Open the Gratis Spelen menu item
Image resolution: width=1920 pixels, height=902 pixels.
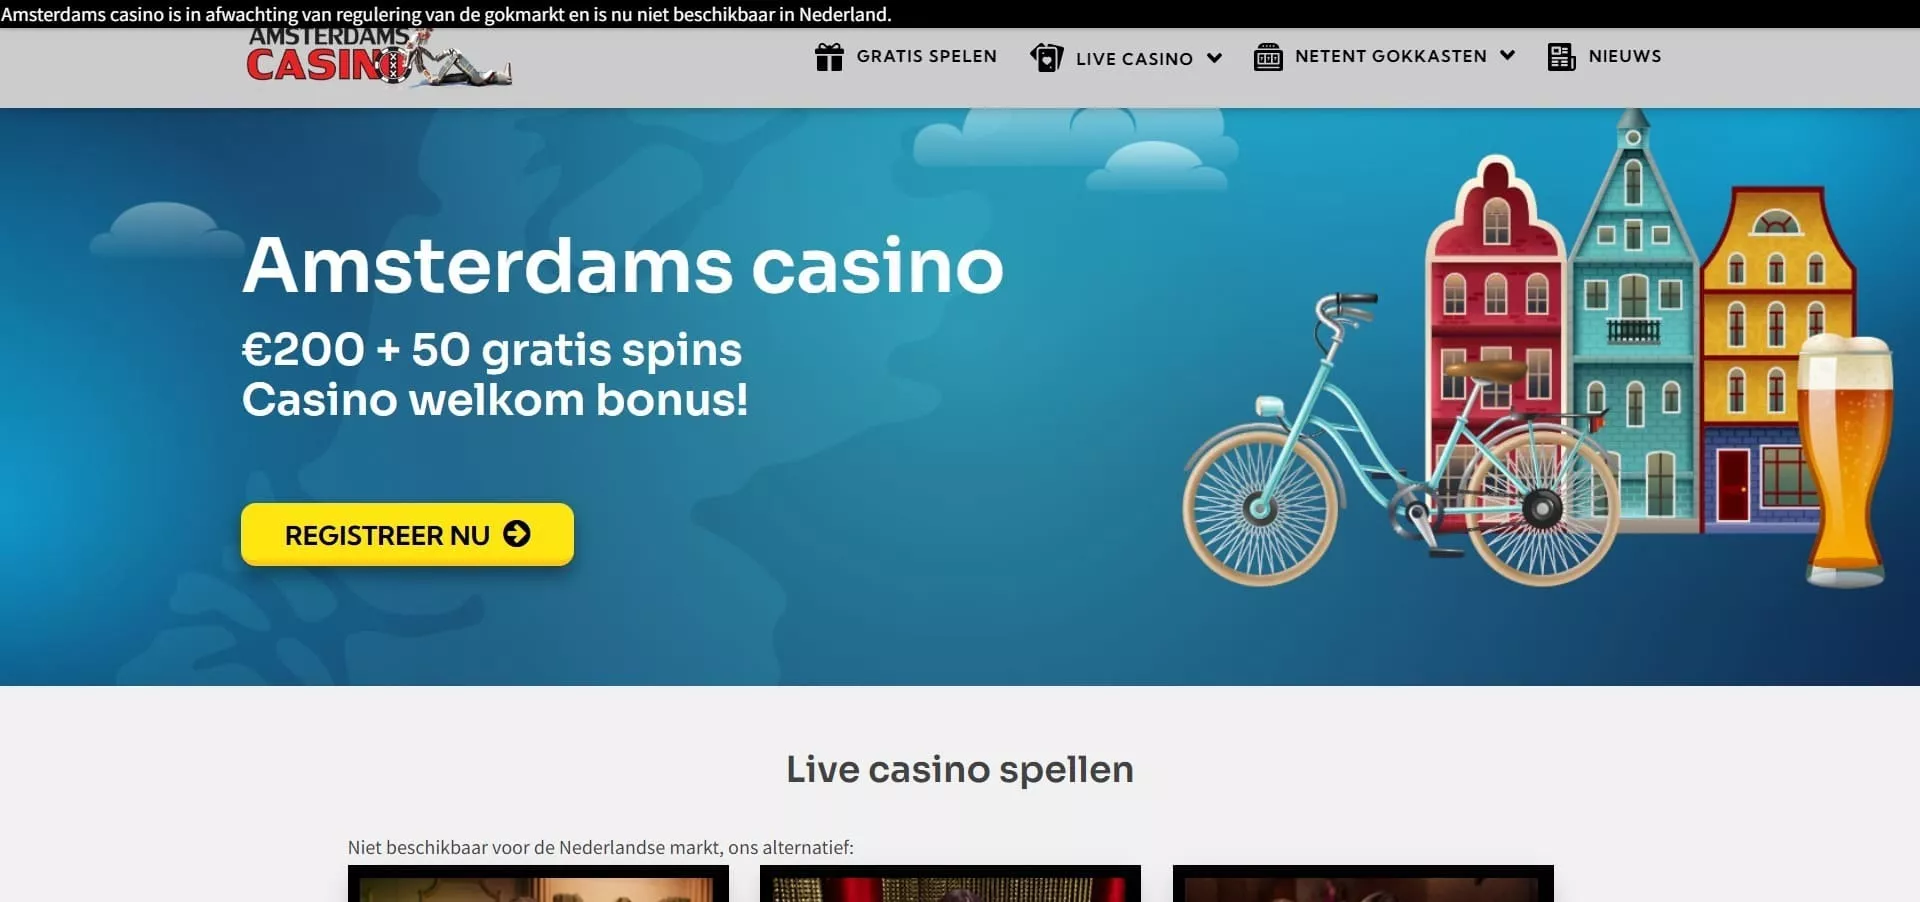906,57
